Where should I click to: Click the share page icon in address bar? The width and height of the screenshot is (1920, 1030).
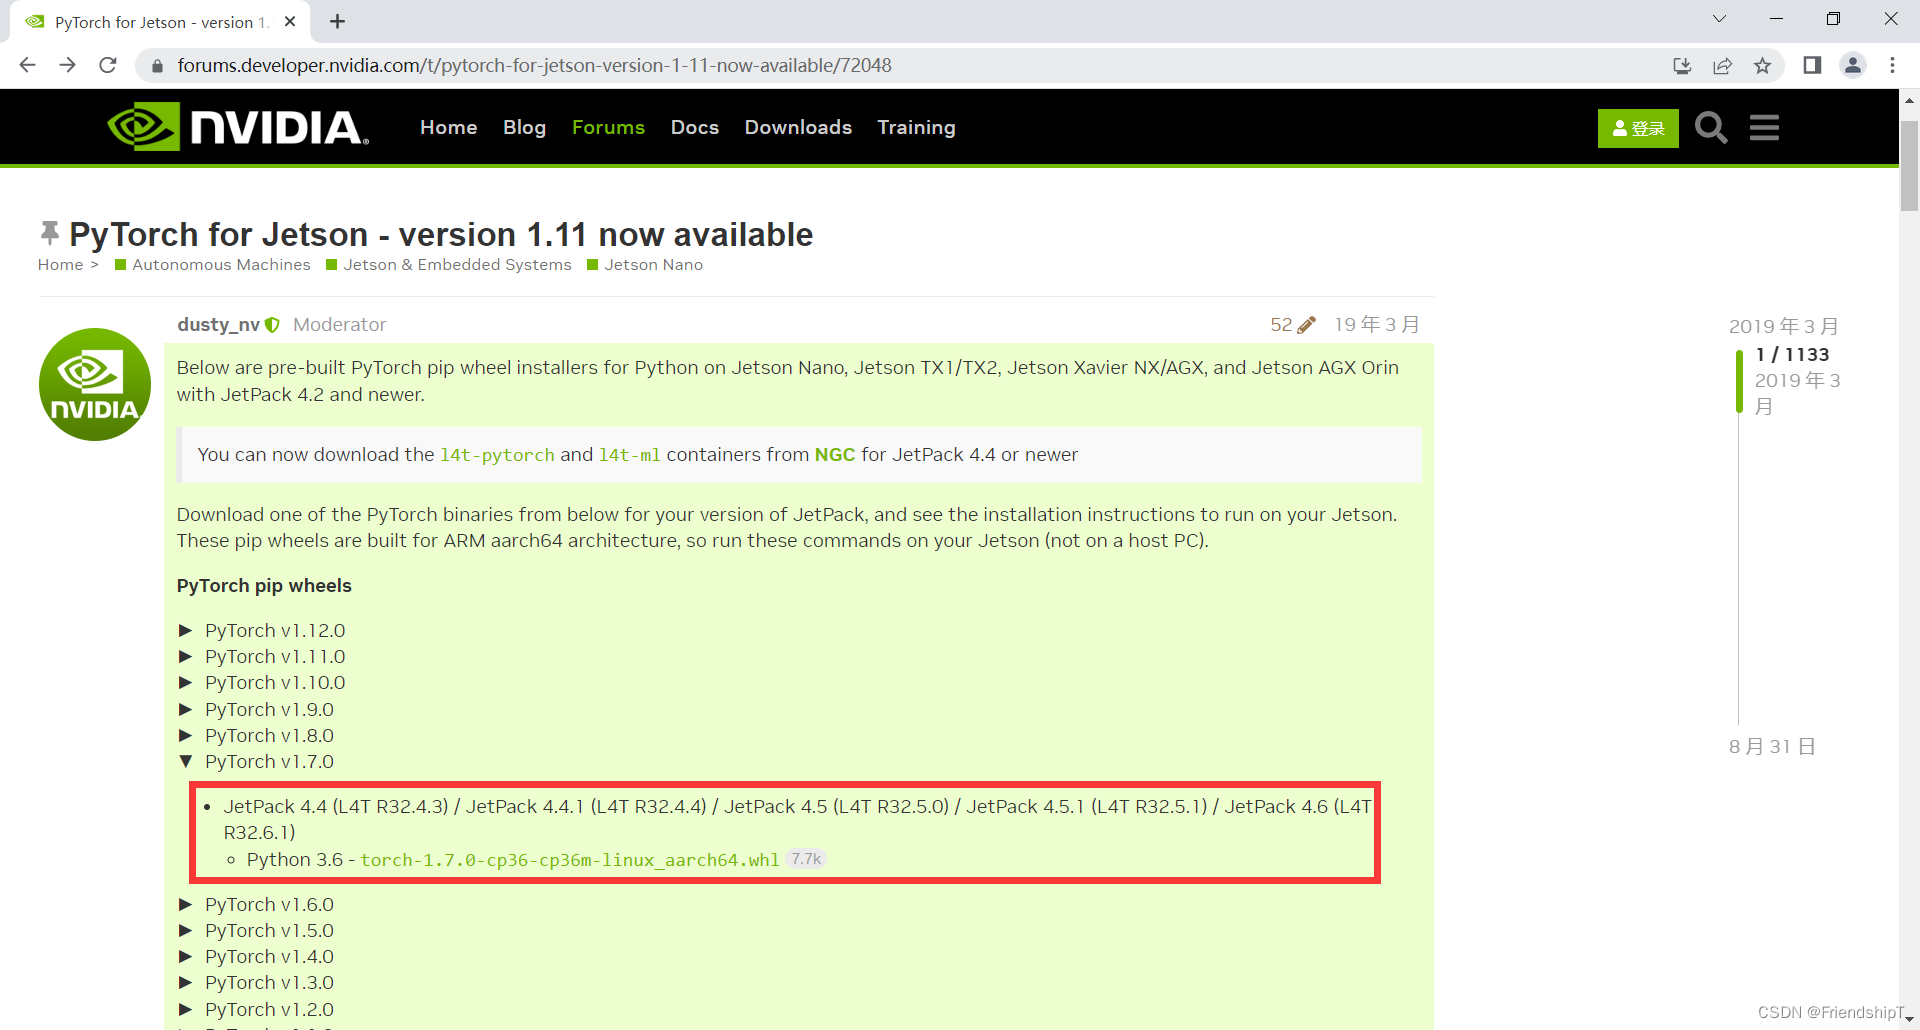(1722, 65)
